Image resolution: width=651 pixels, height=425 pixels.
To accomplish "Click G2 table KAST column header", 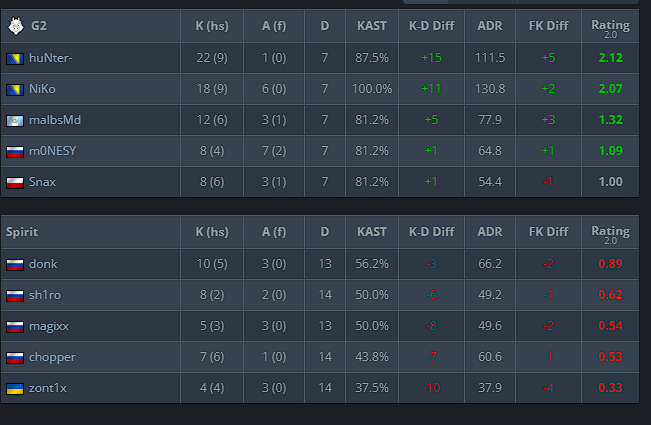I will click(372, 26).
